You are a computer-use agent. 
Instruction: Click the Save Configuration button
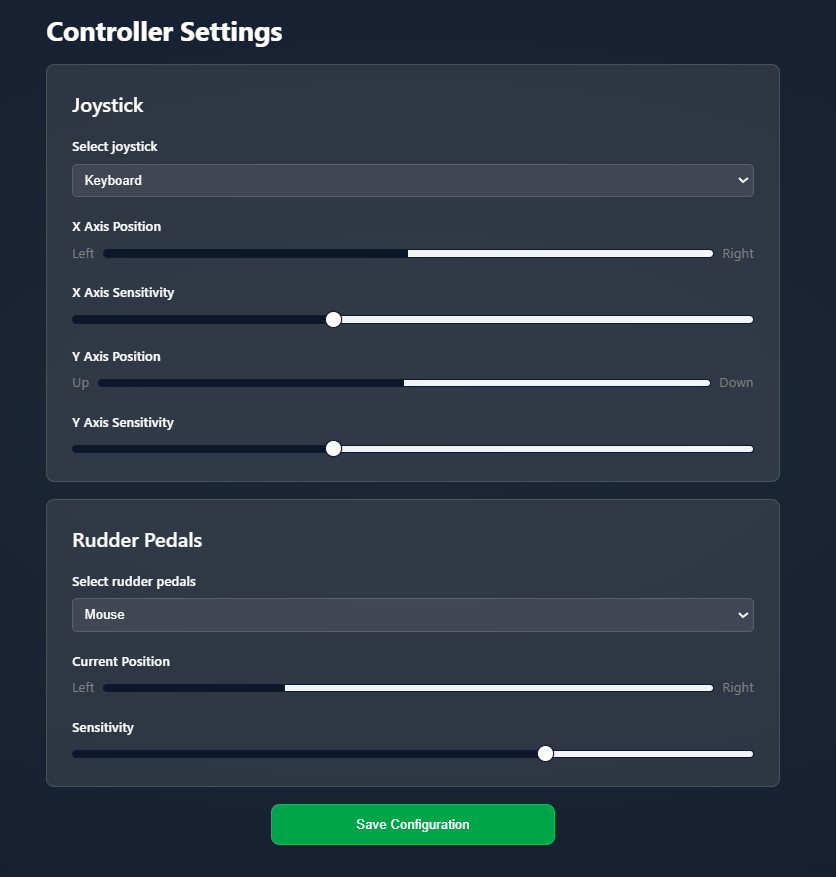click(412, 824)
